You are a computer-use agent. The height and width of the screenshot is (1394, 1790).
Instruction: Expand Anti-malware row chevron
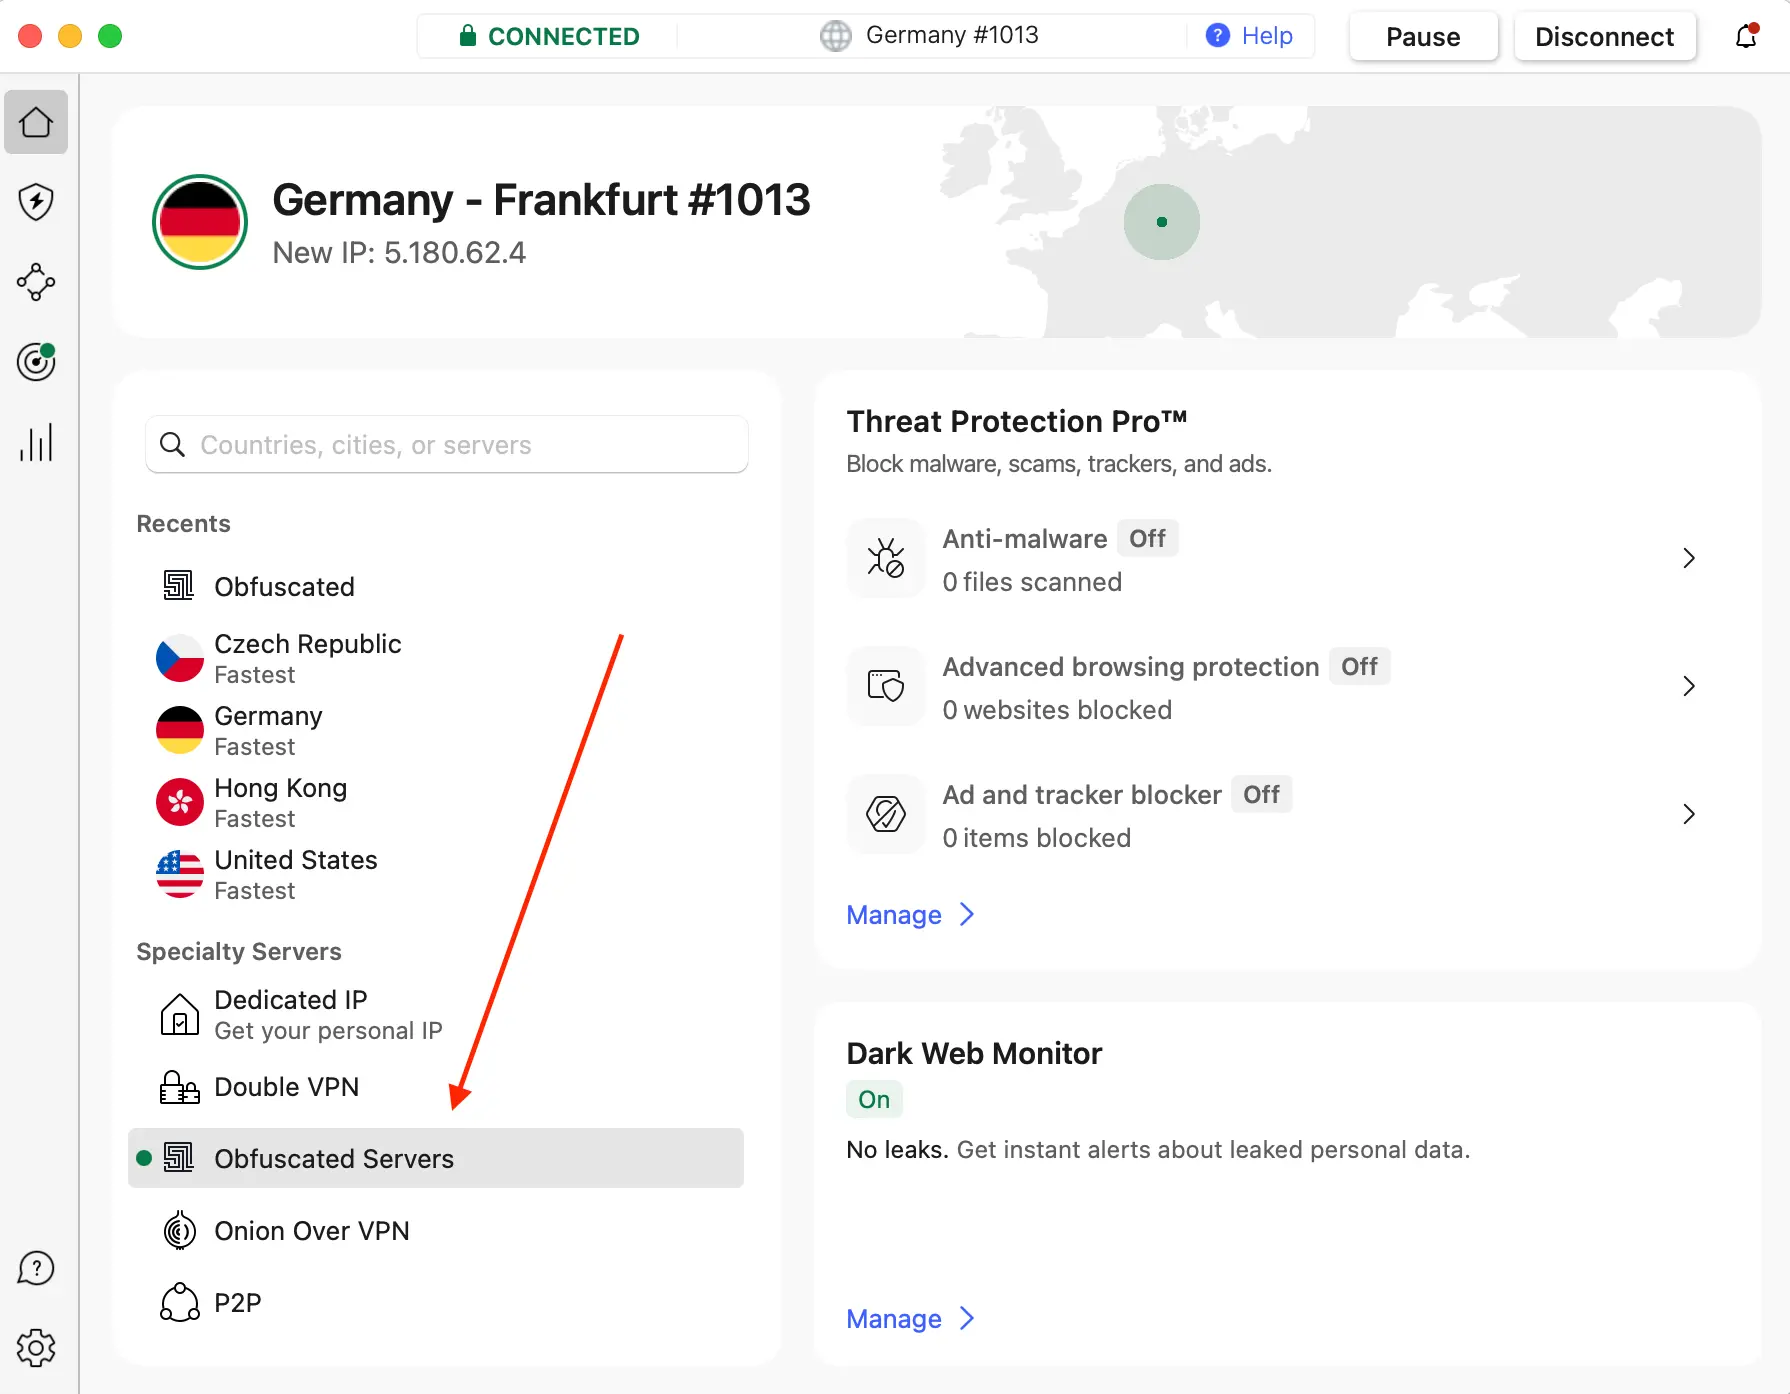tap(1688, 558)
